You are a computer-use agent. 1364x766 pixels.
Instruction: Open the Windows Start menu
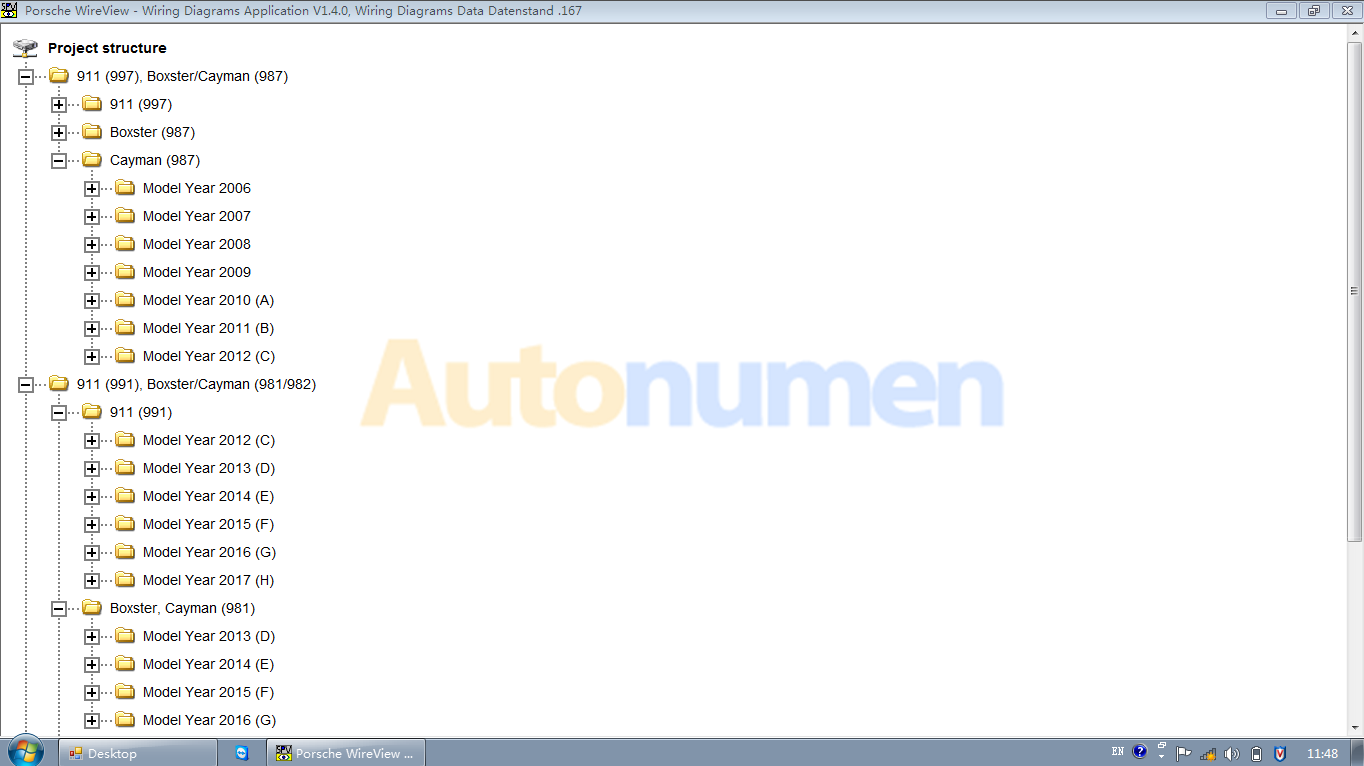[25, 752]
